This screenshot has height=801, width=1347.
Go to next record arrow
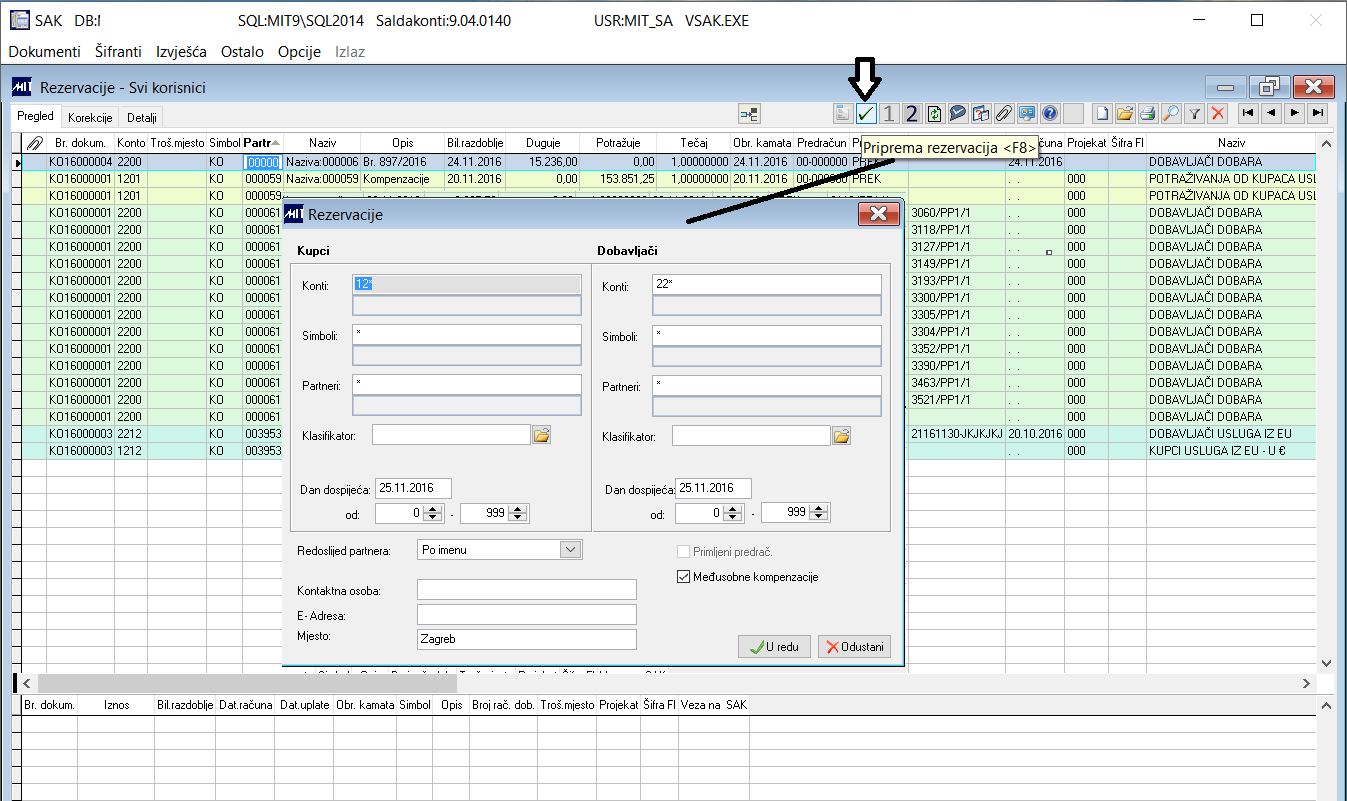pos(1295,113)
